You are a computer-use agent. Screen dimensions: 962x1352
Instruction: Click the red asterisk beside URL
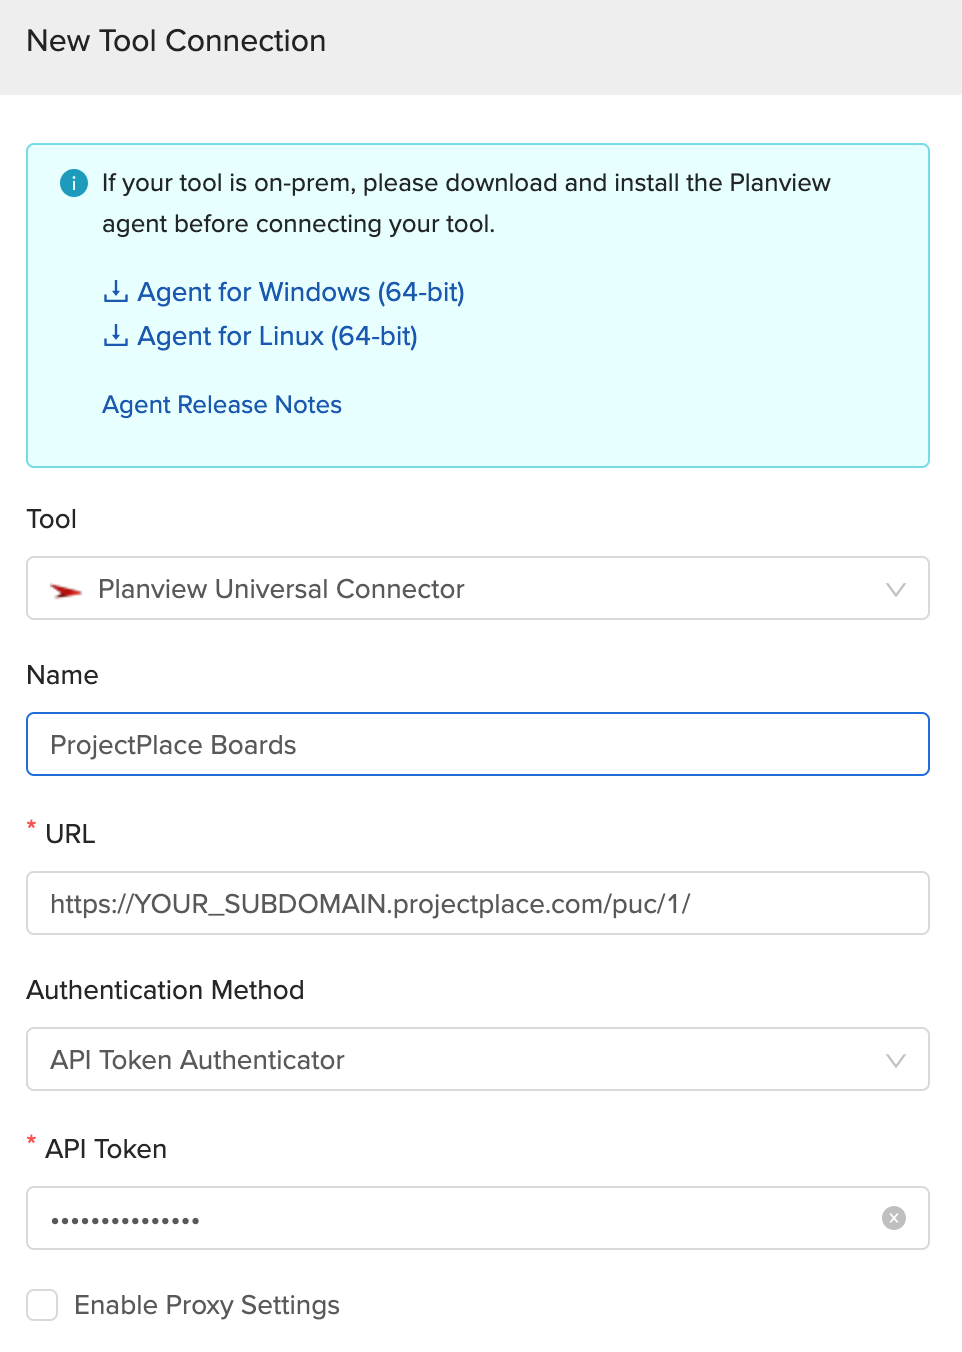31,826
